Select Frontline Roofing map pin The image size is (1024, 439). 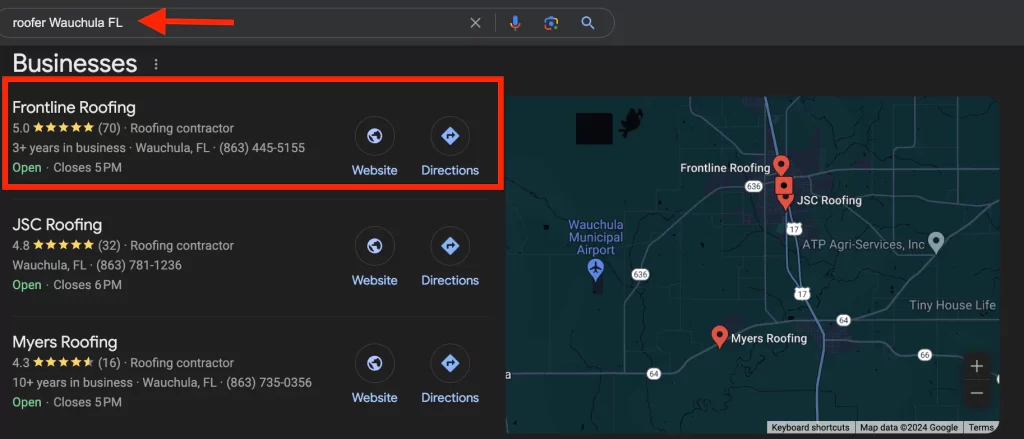(x=781, y=164)
